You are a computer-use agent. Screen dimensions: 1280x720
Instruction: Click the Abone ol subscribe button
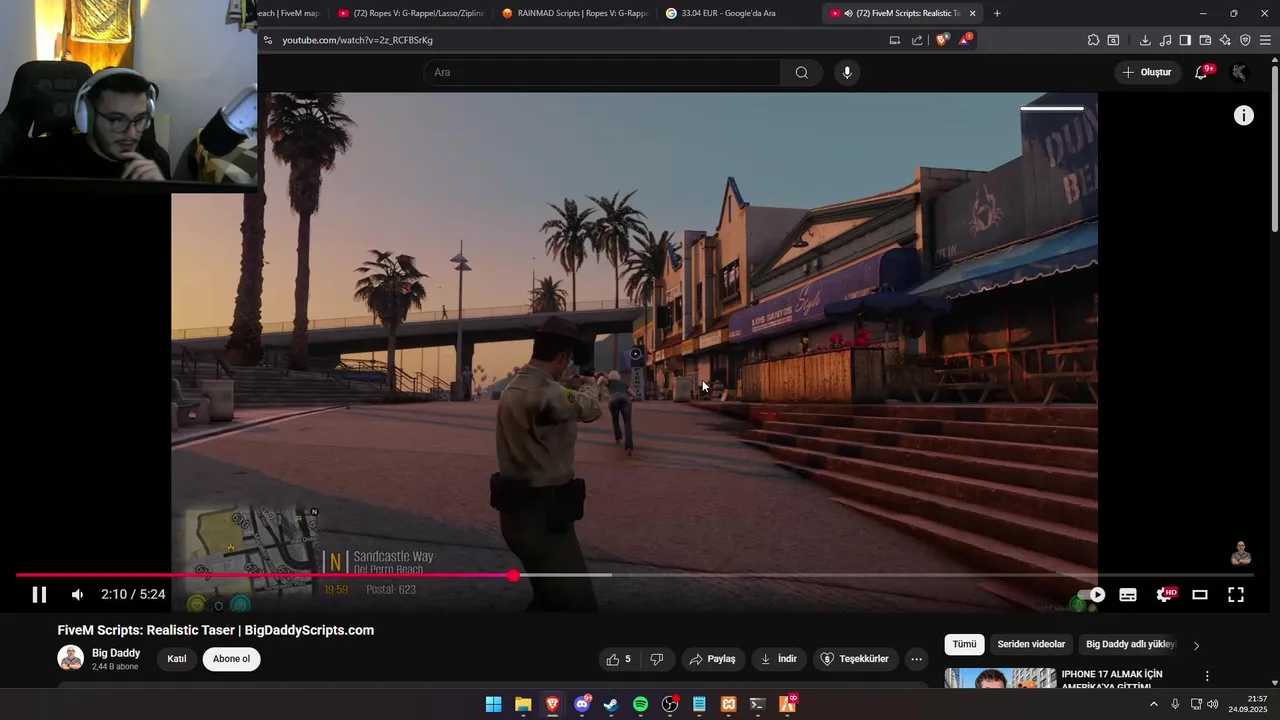click(231, 659)
